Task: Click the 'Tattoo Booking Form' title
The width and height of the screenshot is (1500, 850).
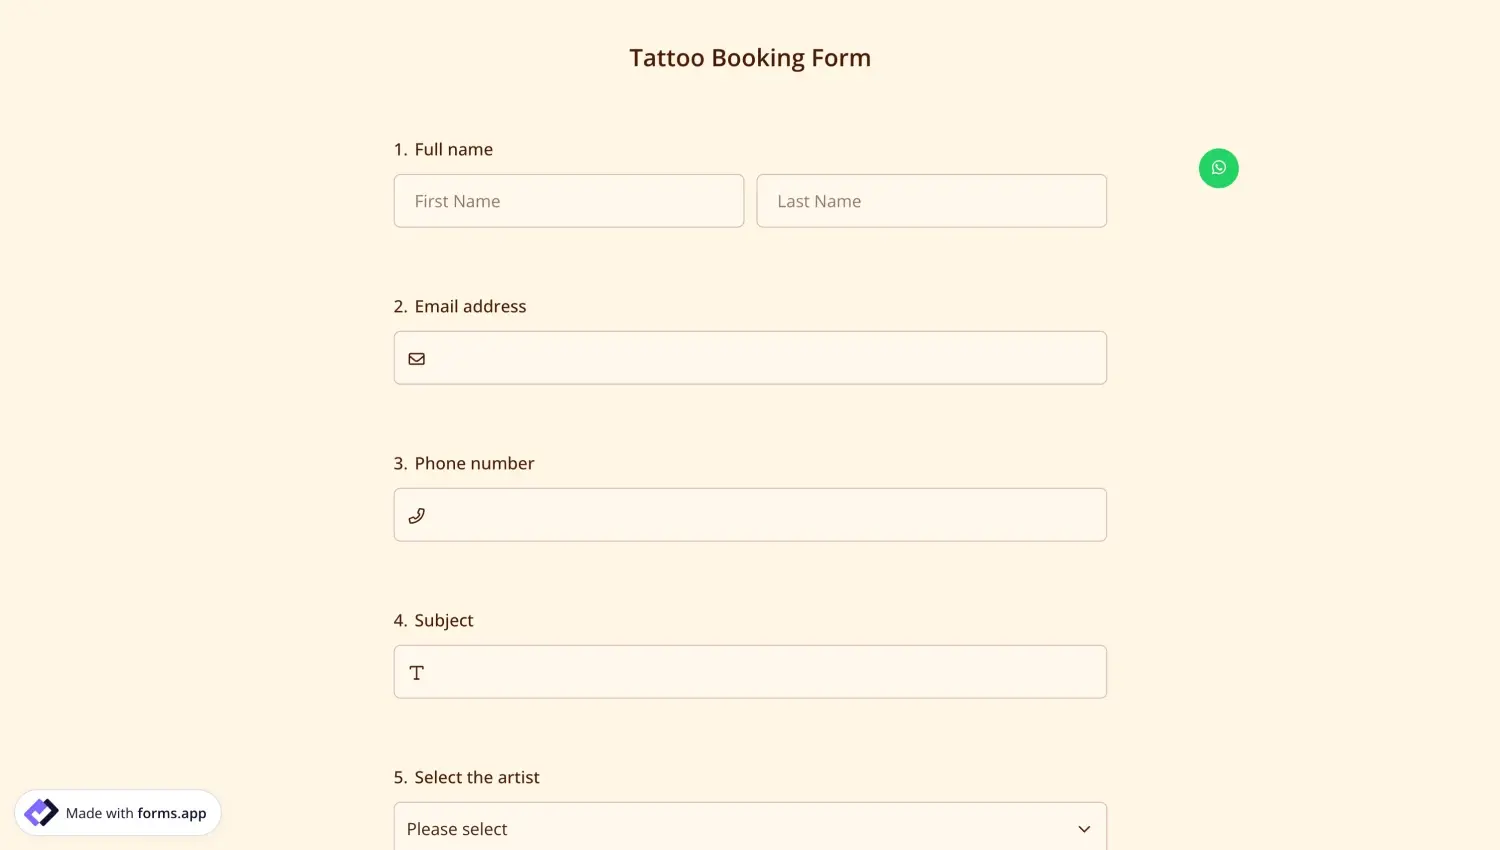Action: [750, 58]
